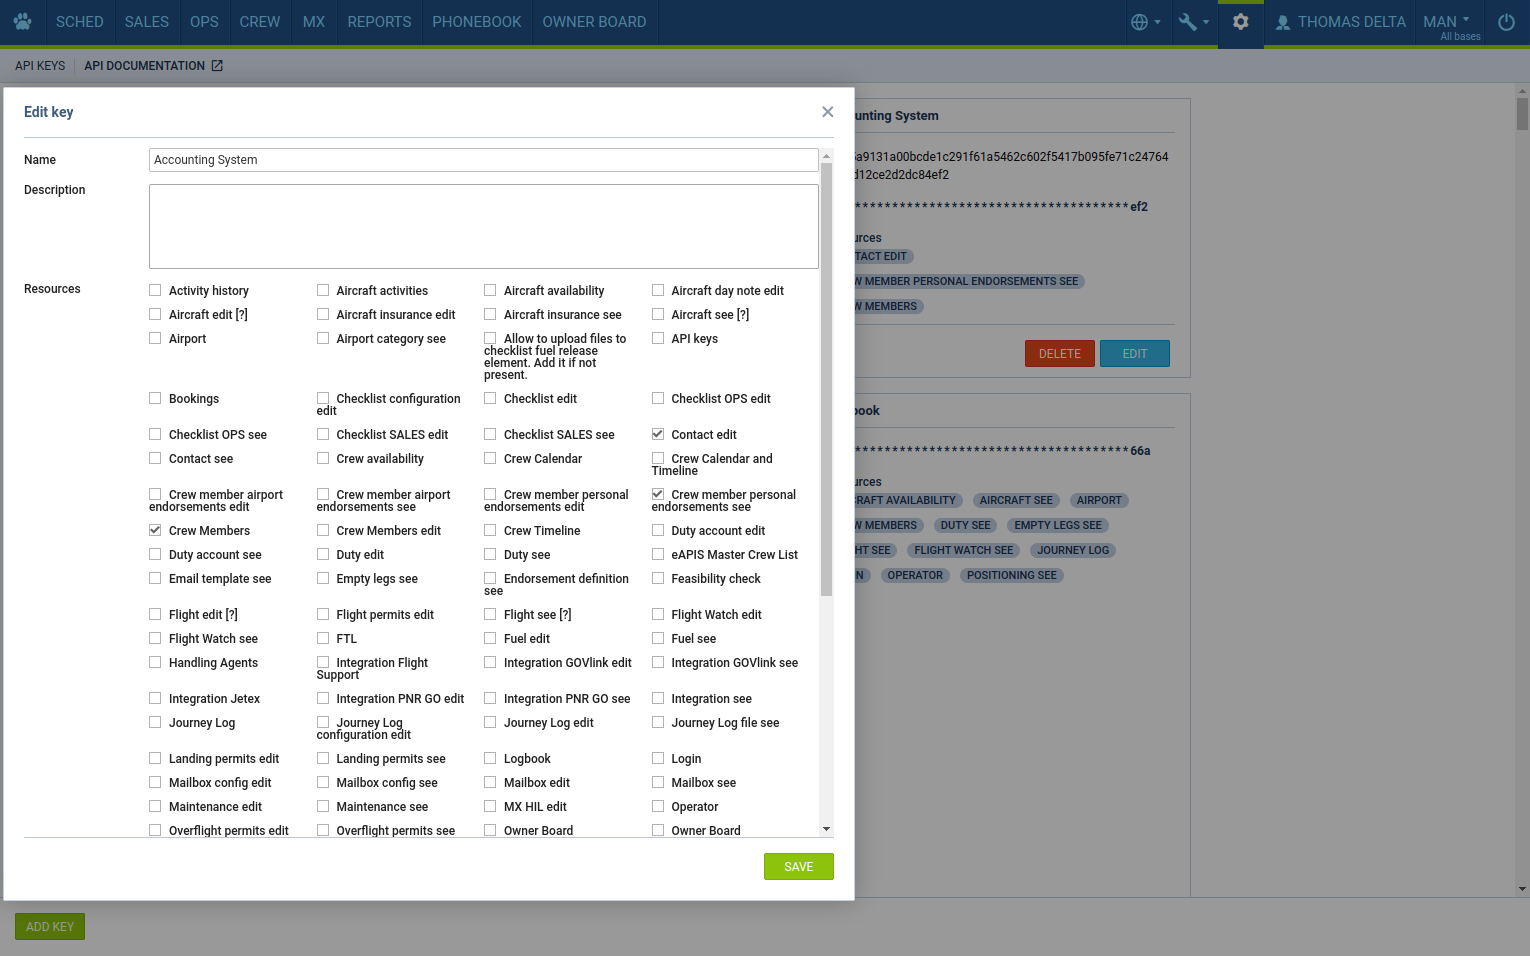Viewport: 1530px width, 956px height.
Task: Expand the MAN bases dropdown
Action: [1451, 22]
